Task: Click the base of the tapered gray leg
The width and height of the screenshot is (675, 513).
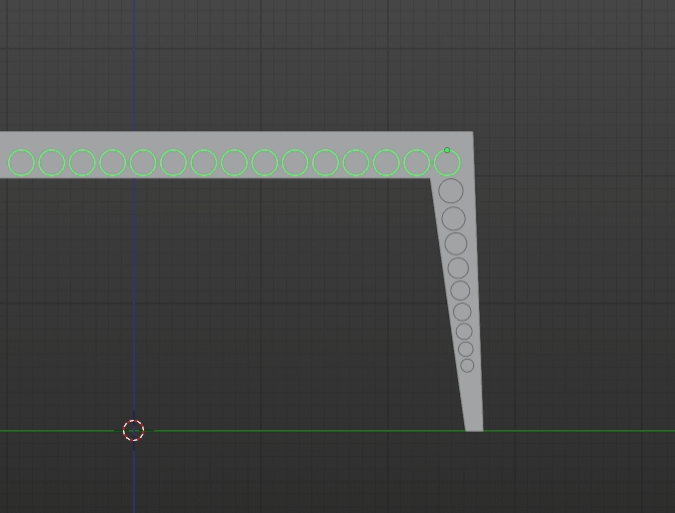Action: click(474, 425)
